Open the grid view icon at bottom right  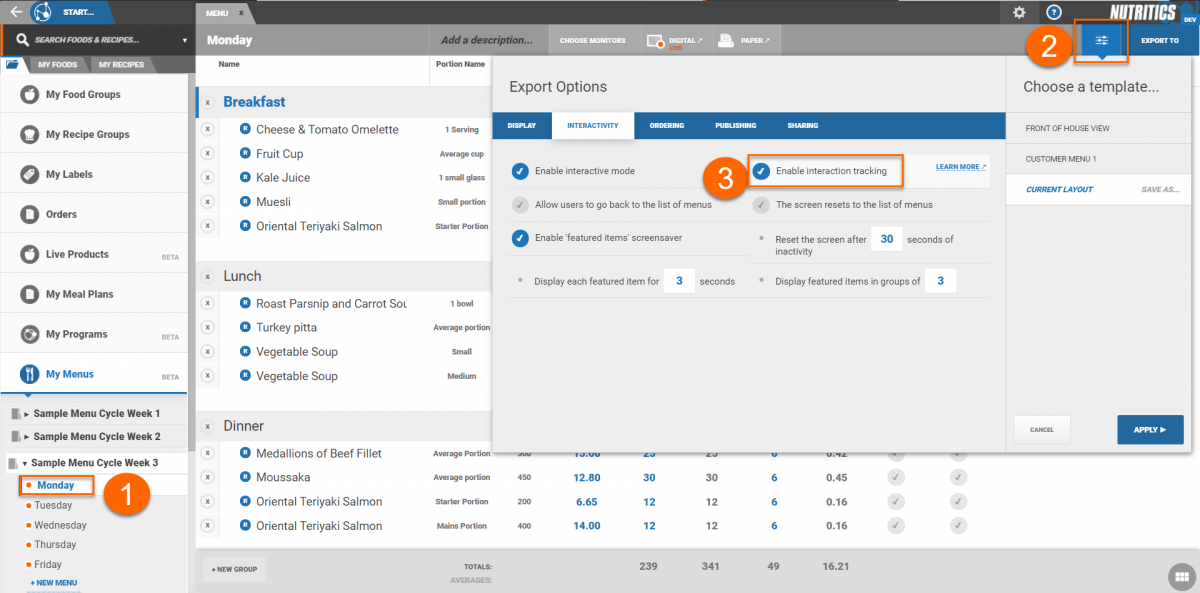click(1180, 576)
